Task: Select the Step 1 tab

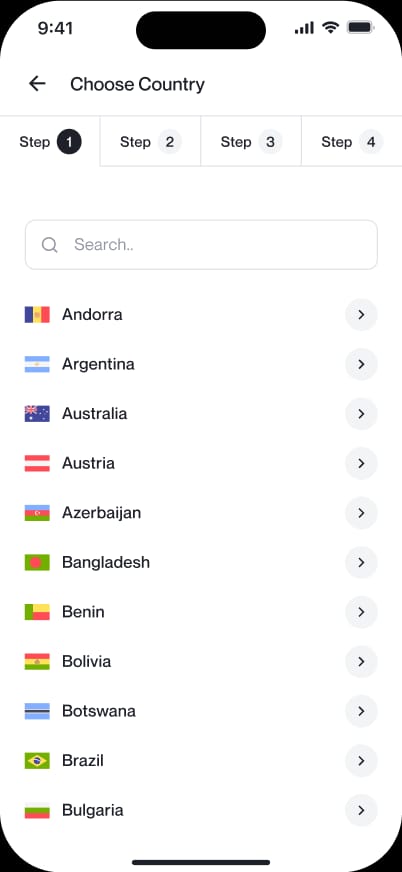Action: (50, 142)
